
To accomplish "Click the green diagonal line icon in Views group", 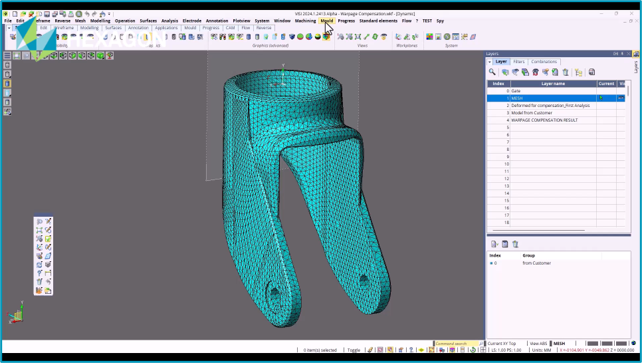I will [x=366, y=37].
